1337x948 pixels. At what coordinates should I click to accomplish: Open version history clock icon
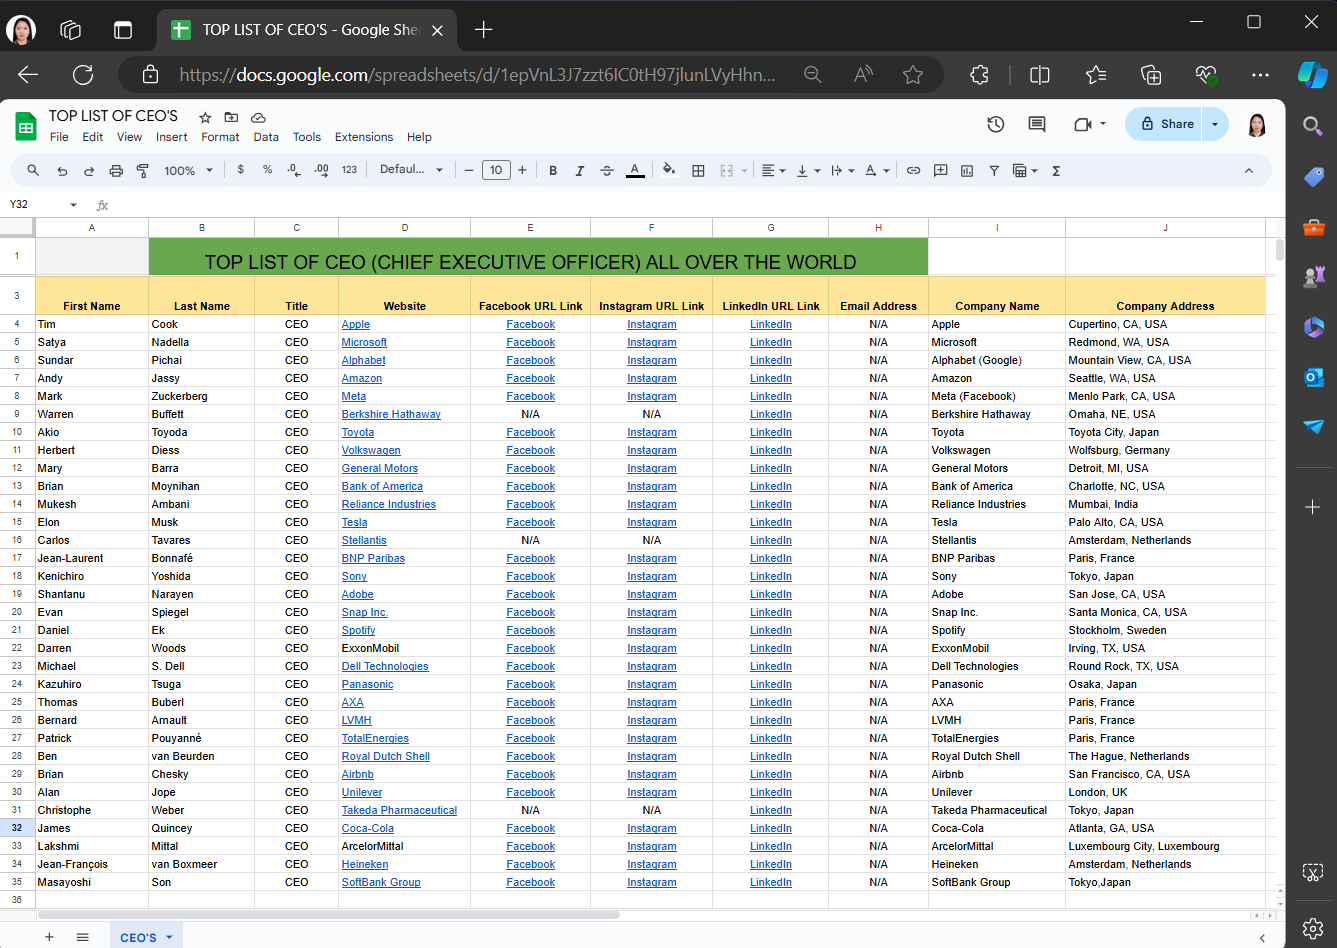coord(995,124)
